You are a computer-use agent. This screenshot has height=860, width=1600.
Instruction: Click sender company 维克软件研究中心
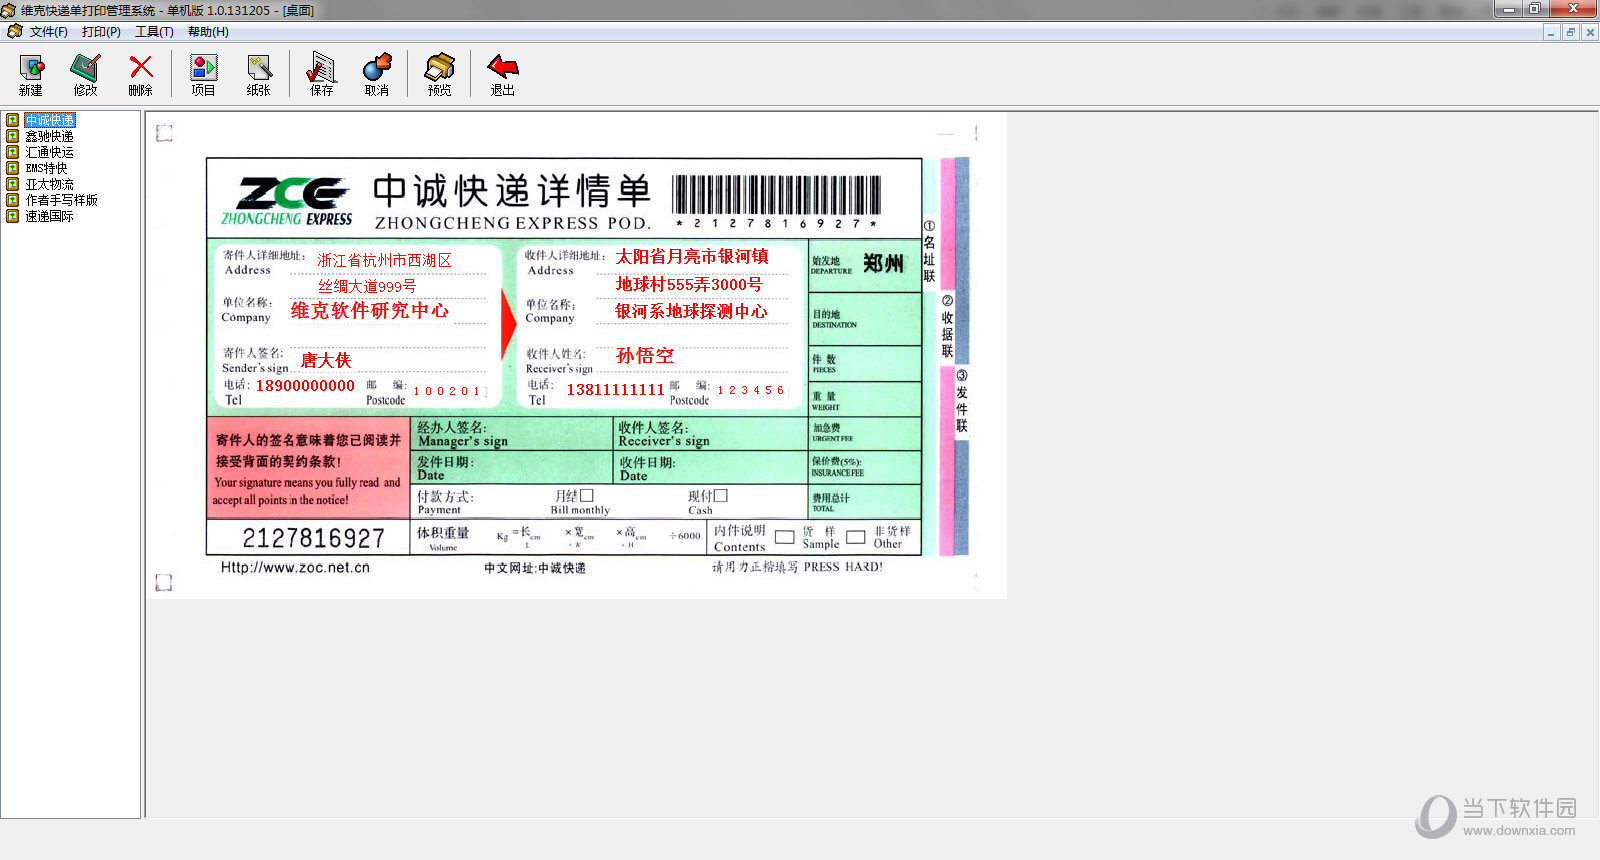370,311
